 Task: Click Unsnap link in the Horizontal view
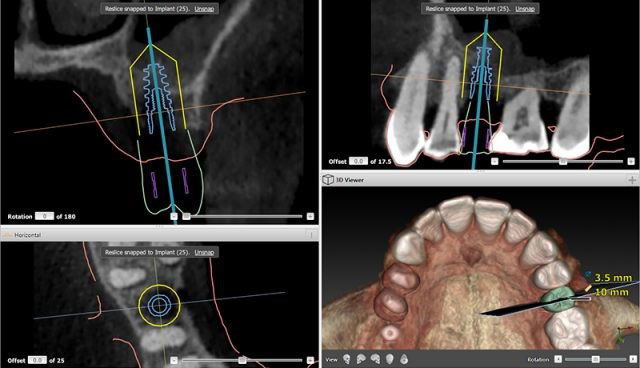coord(204,252)
